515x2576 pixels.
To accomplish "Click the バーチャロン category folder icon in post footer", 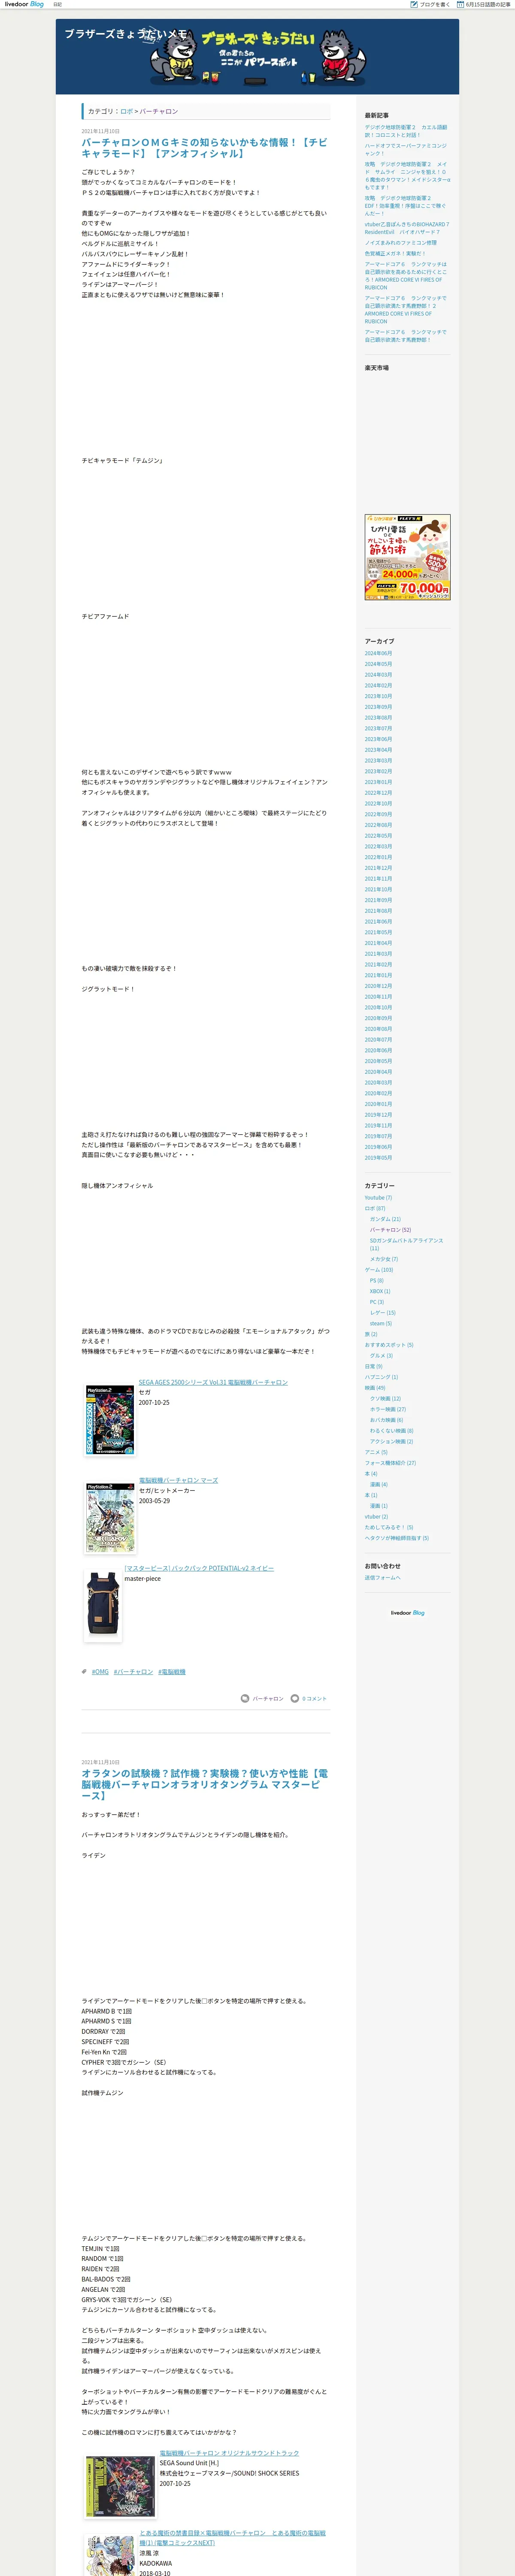I will click(x=245, y=1698).
